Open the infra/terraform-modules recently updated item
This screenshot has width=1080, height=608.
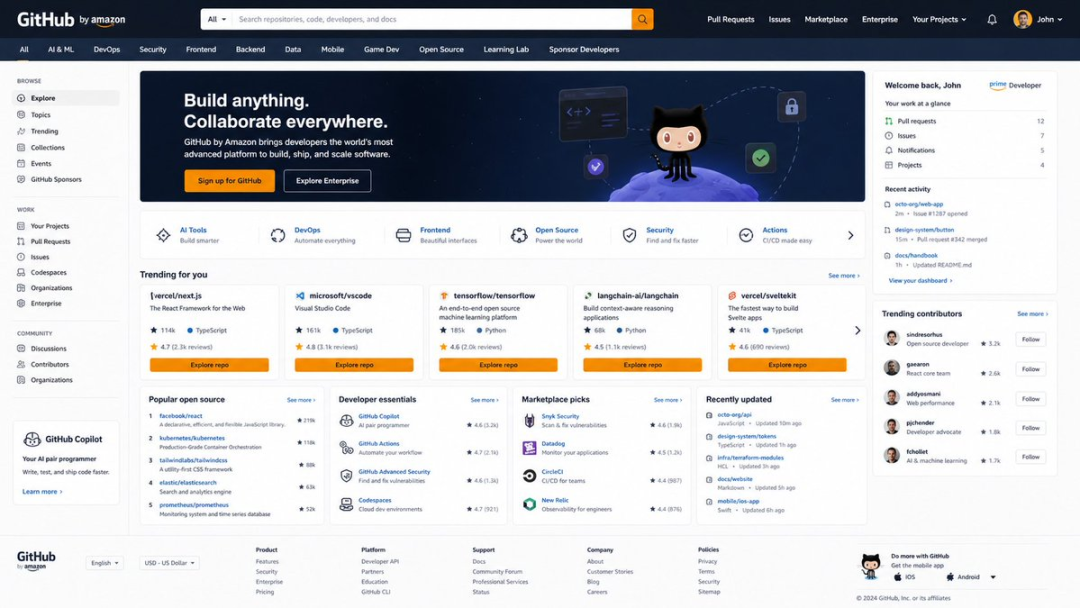[750, 458]
